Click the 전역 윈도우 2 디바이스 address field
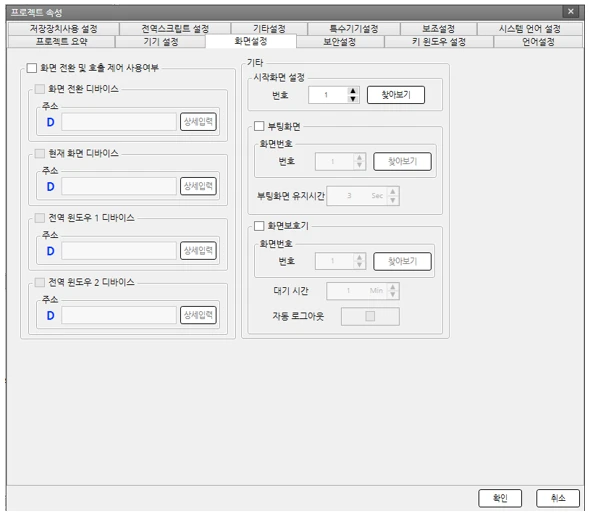This screenshot has height=517, width=589. pos(119,315)
